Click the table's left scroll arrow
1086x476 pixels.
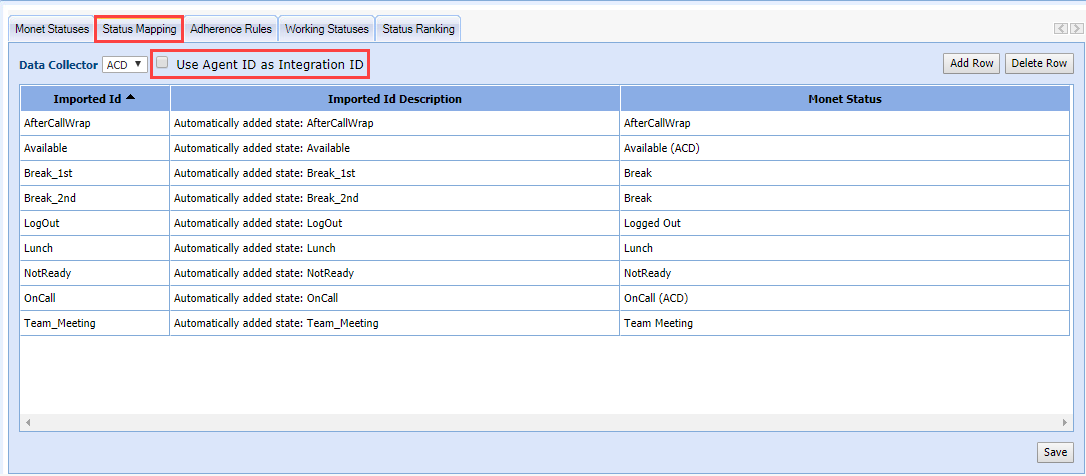(27, 423)
